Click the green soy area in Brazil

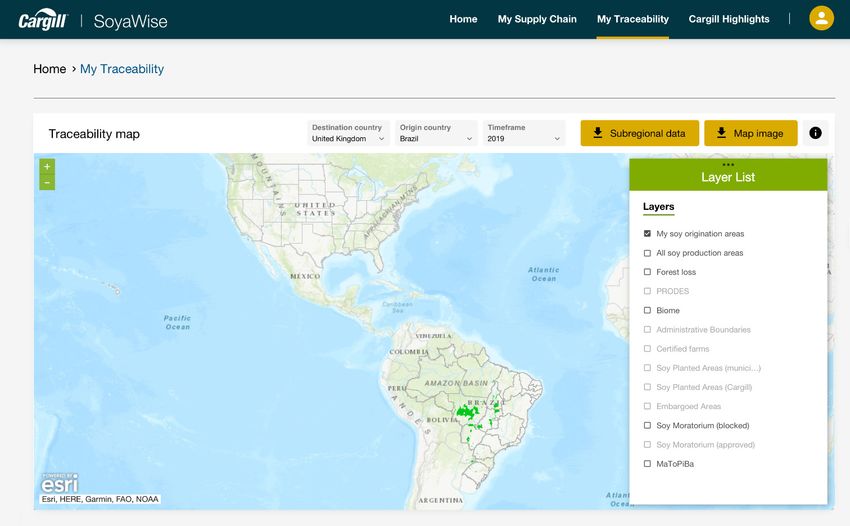pos(467,412)
